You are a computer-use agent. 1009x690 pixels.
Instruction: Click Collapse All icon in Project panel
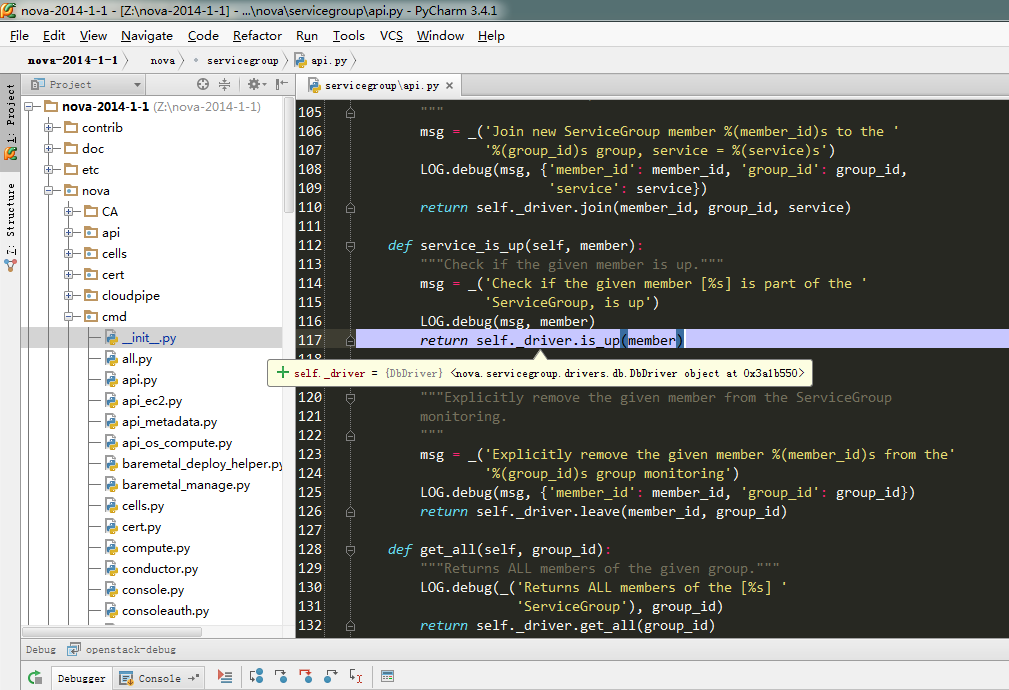coord(225,84)
